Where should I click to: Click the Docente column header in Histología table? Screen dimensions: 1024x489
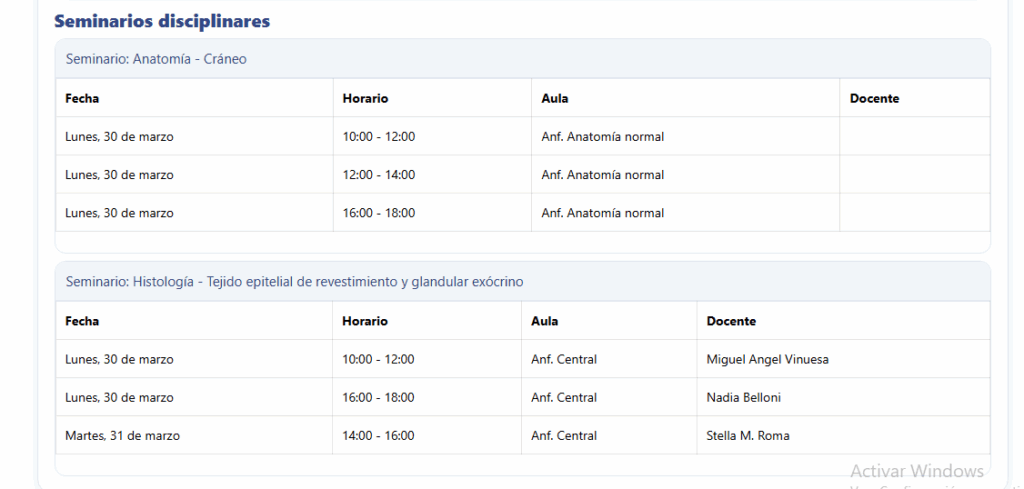(731, 321)
